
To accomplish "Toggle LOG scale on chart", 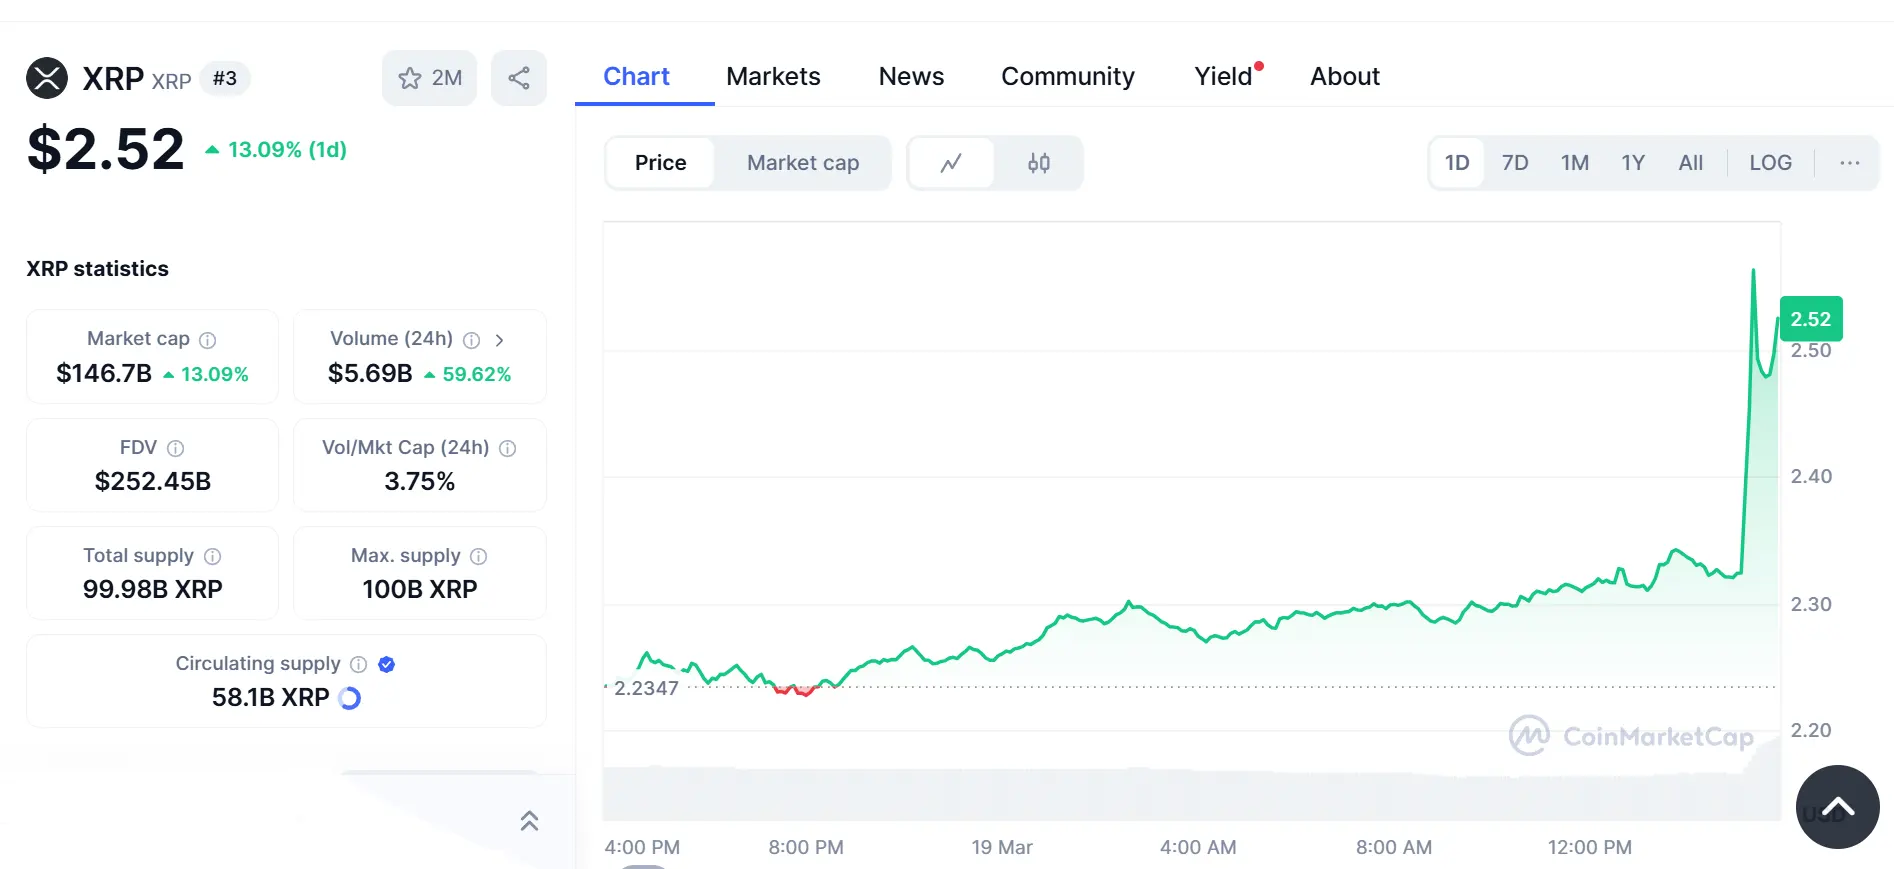I will click(x=1770, y=163).
